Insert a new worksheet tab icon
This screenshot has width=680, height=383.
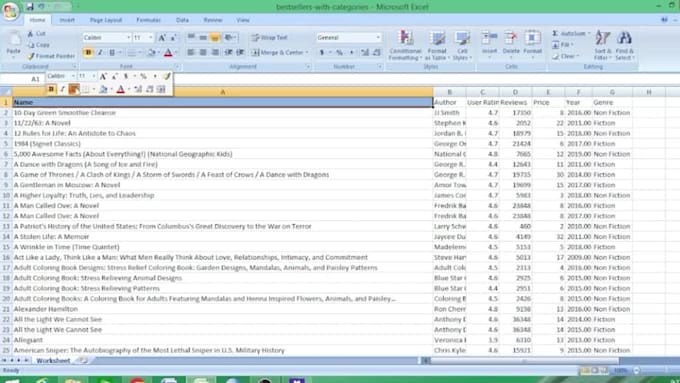tap(84, 360)
